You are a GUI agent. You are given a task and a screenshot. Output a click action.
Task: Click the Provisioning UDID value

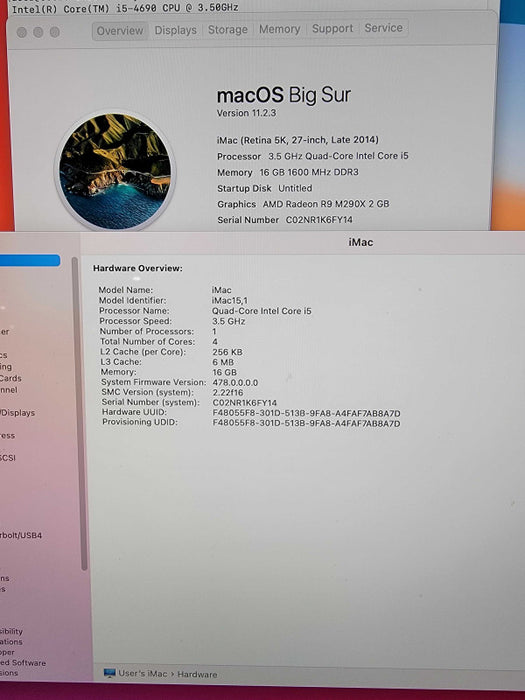pos(306,423)
